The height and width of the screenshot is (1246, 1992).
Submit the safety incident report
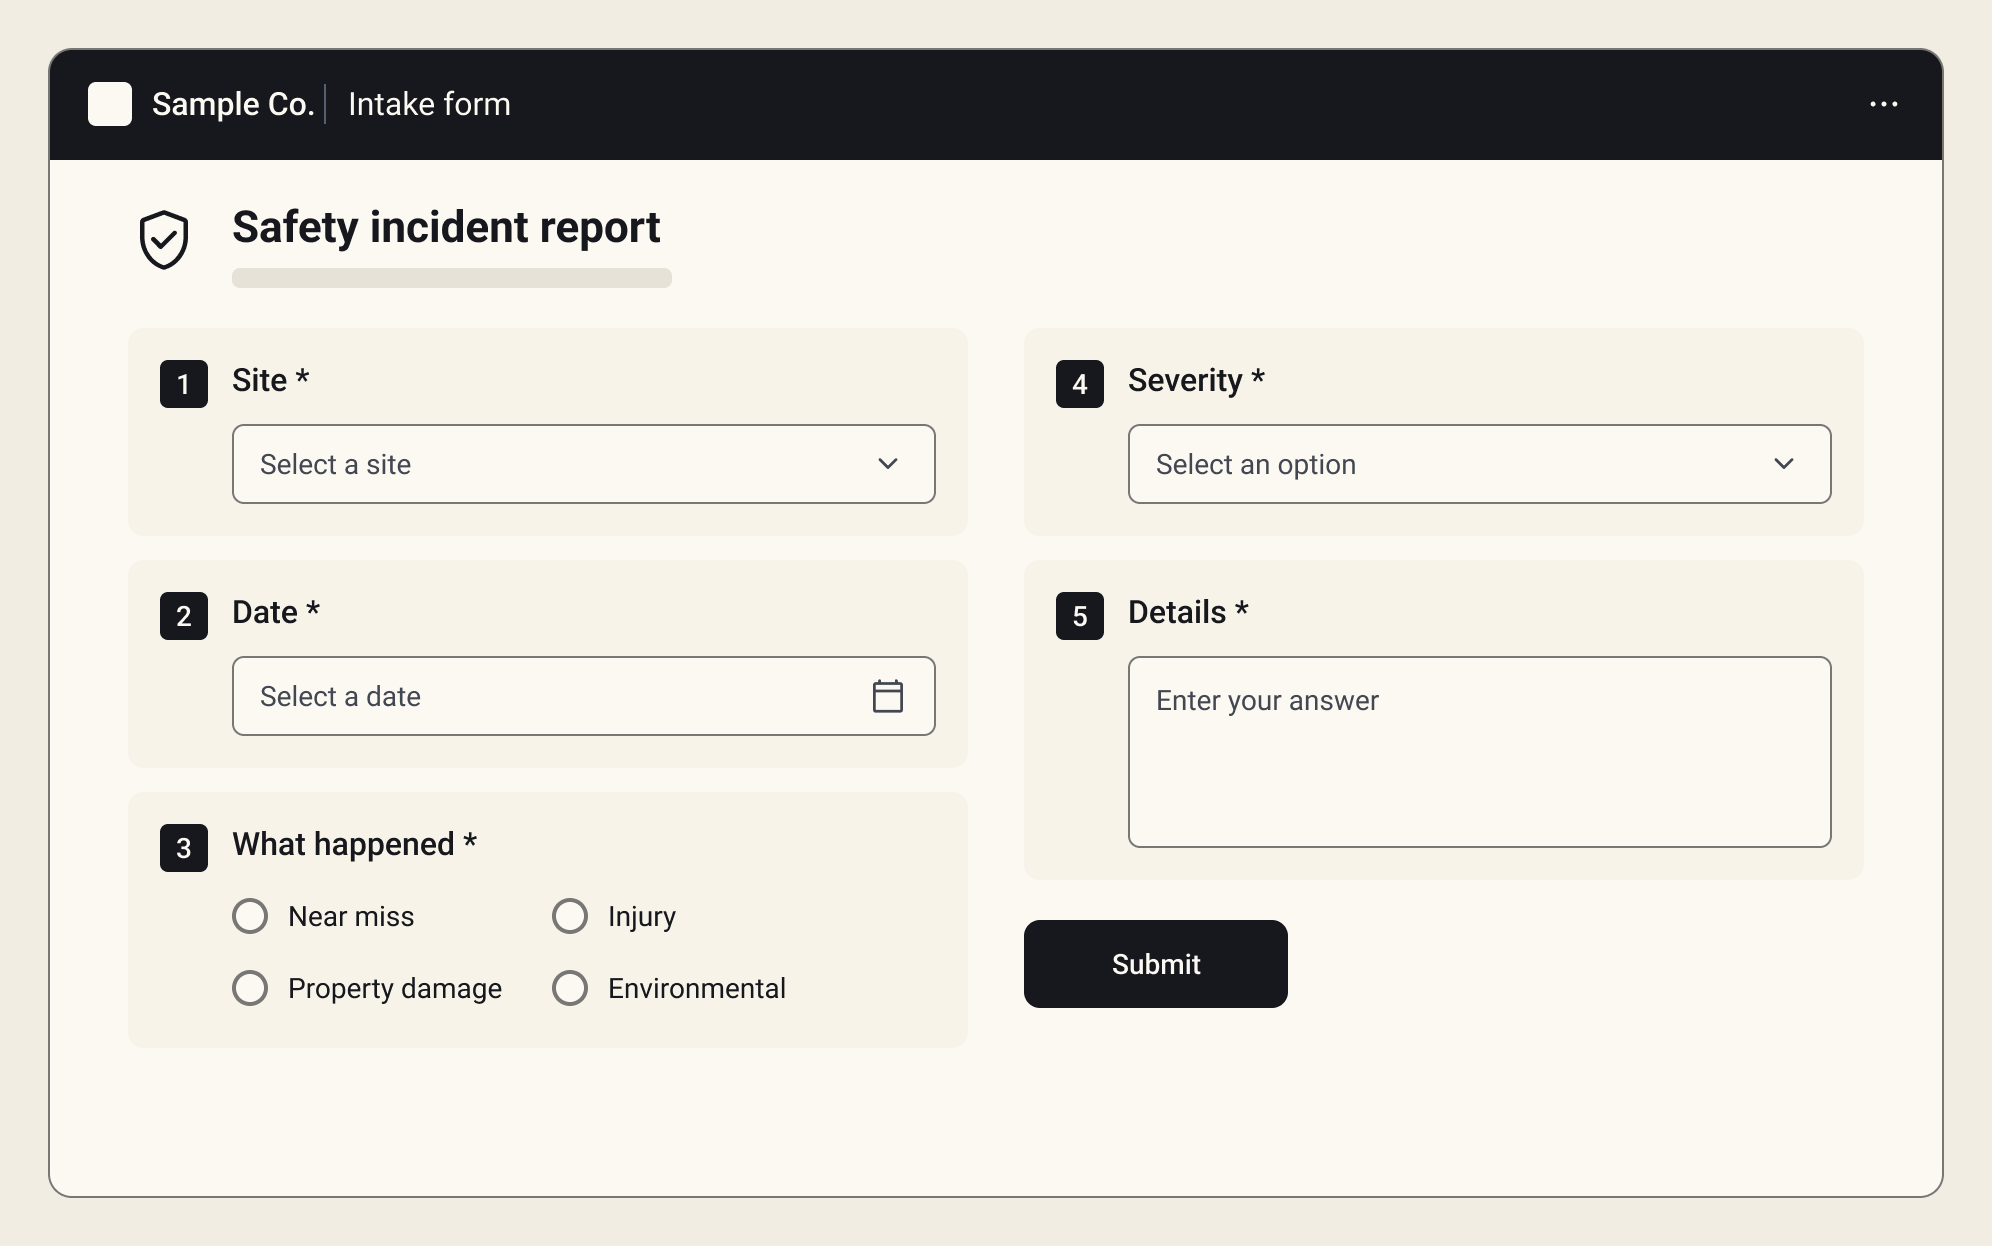coord(1156,964)
